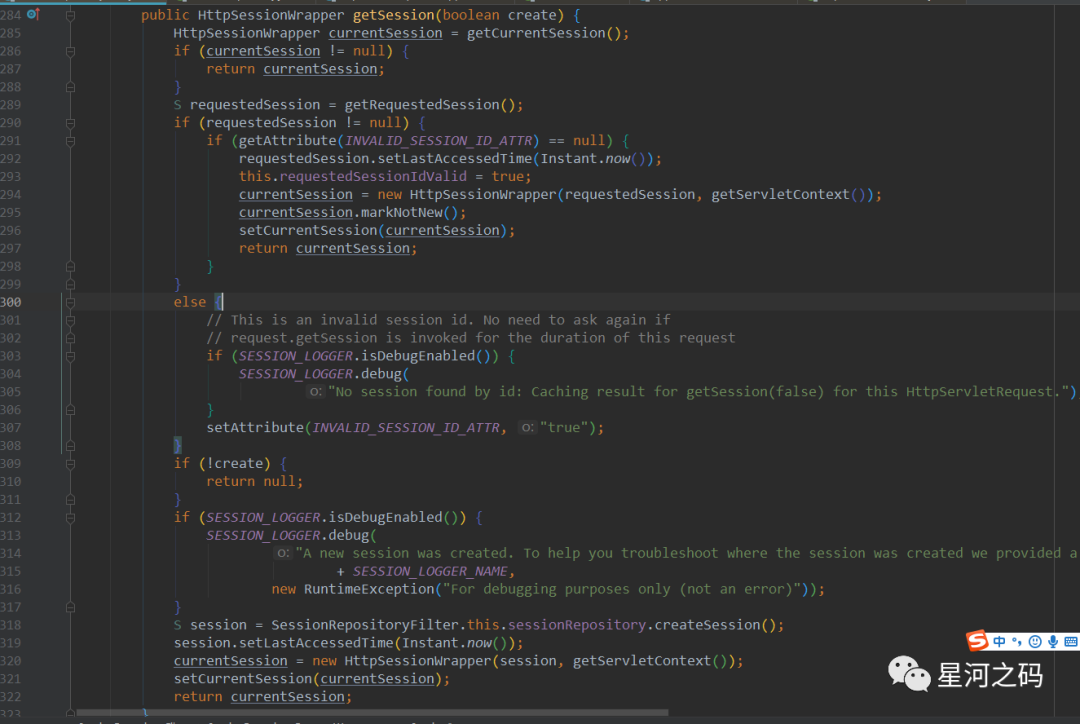Click getCurrentSession() call on line 285
Viewport: 1080px width, 724px height.
tap(544, 33)
